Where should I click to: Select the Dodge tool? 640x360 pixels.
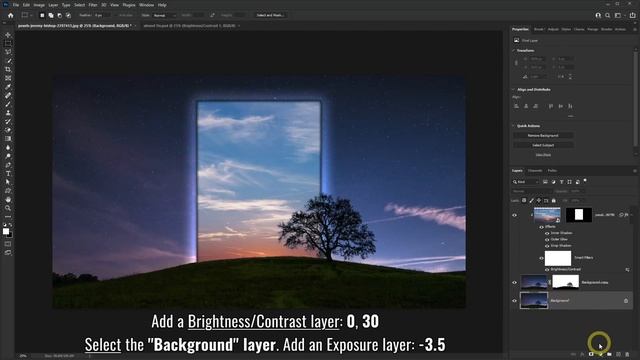tap(8, 156)
